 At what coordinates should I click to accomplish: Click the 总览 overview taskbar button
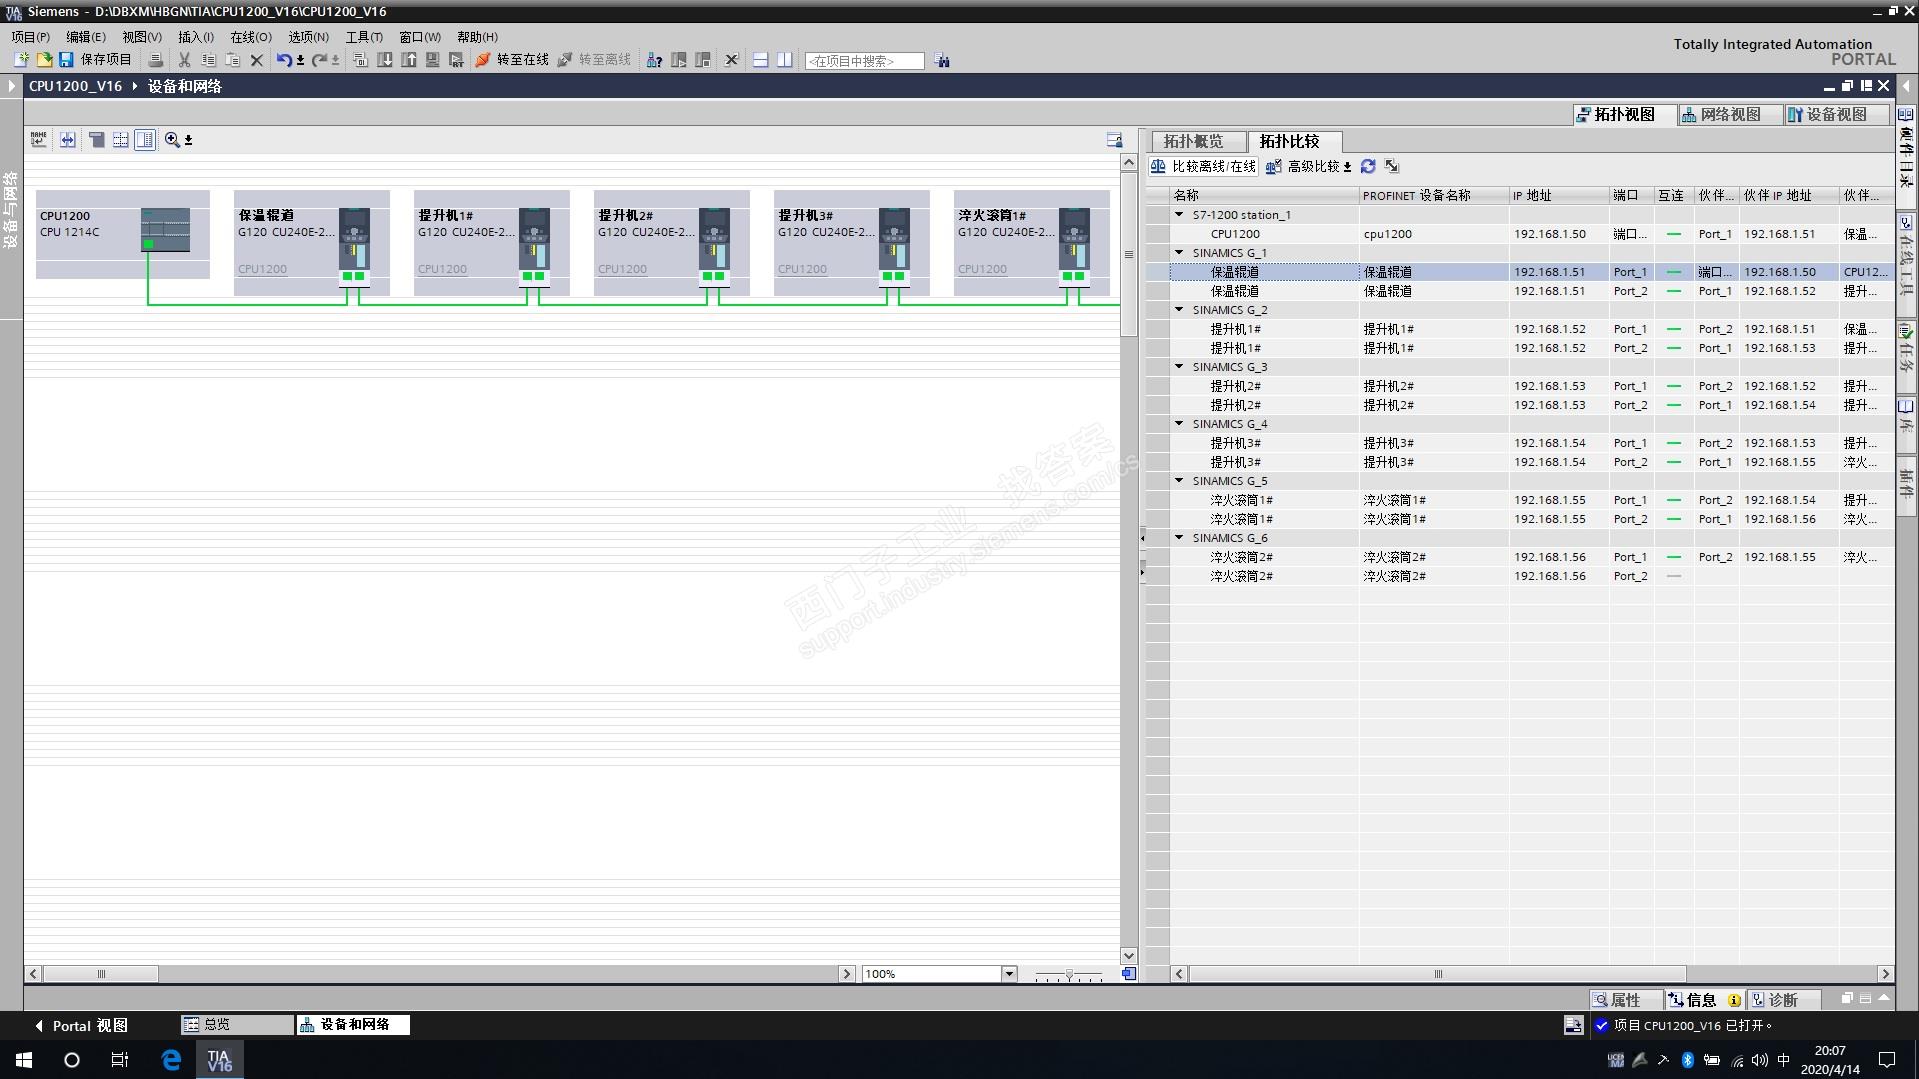click(237, 1025)
